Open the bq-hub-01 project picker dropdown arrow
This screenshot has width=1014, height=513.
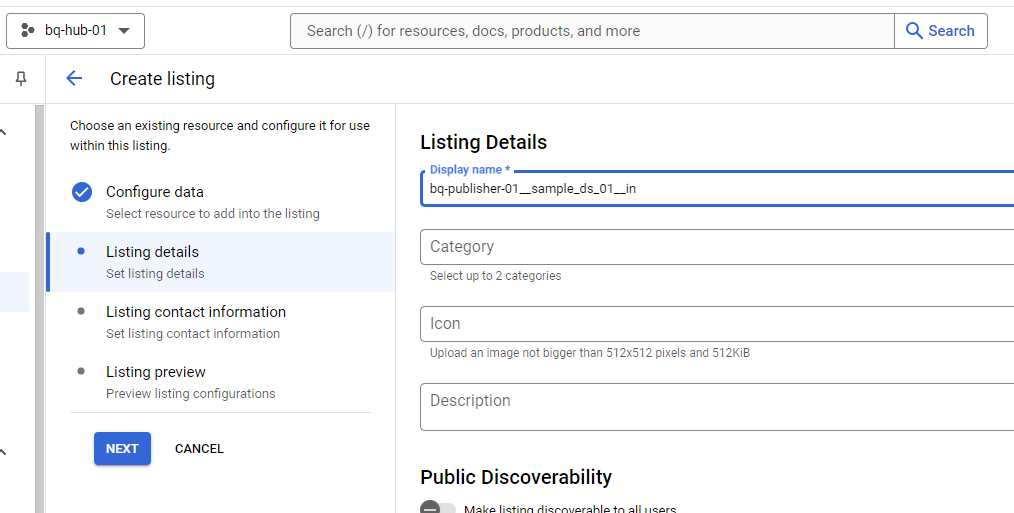click(x=124, y=31)
